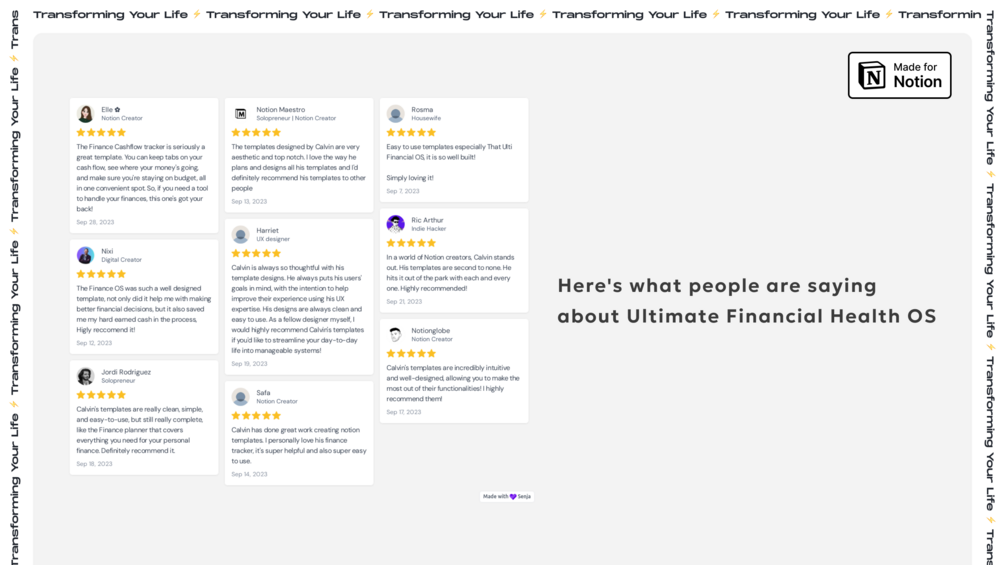Click the verified badge beside Elle's name
Viewport: 1005px width, 565px height.
[x=117, y=110]
